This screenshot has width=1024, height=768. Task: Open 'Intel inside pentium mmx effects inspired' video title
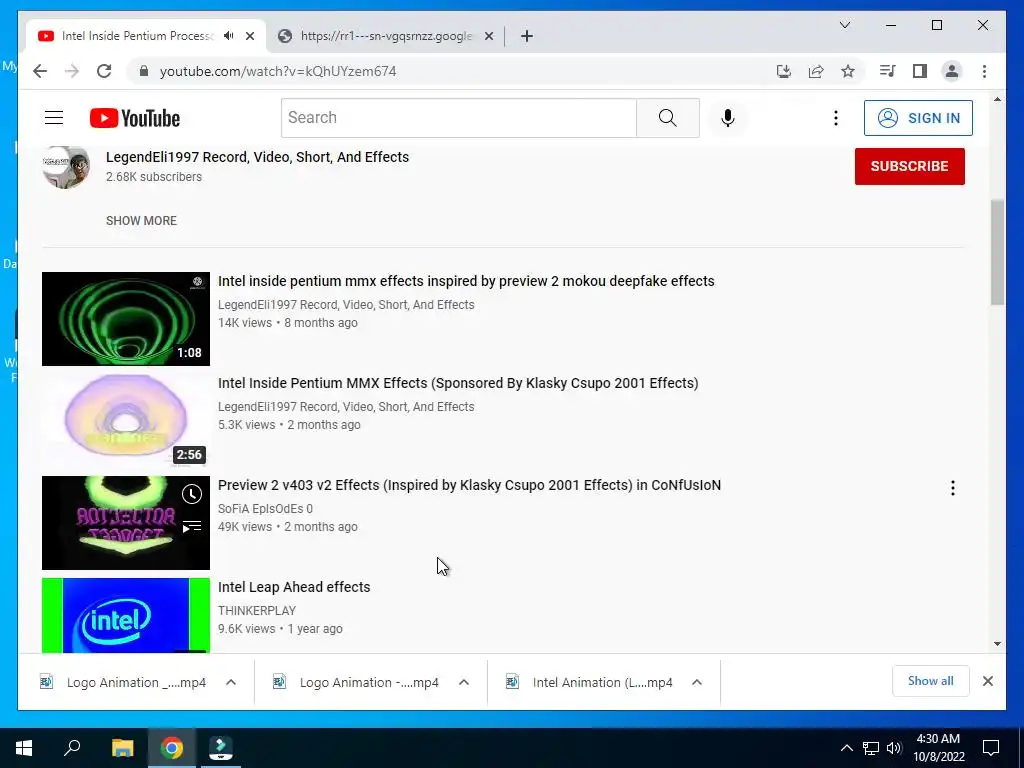(466, 281)
